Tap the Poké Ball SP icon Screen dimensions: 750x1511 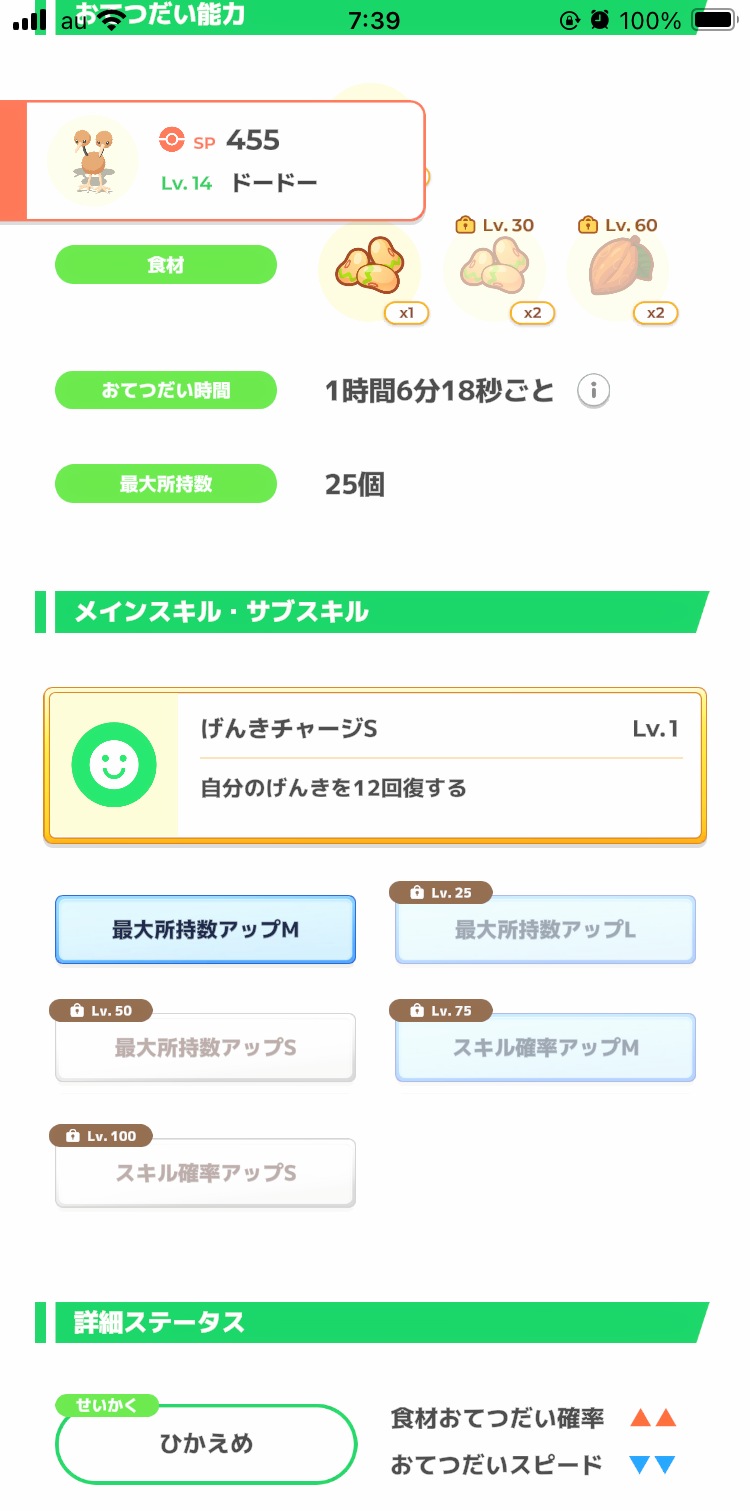click(172, 140)
